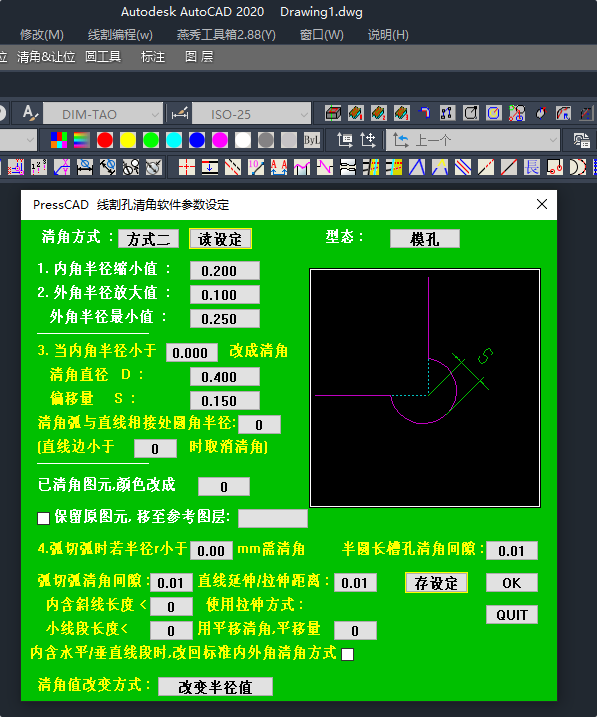
Task: Pick the cyan color swatch
Action: (174, 140)
